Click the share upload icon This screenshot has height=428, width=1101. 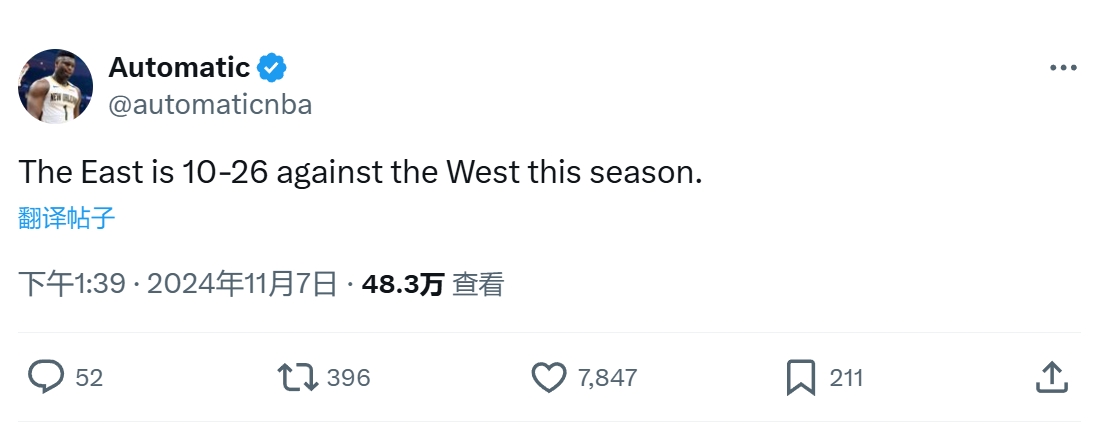coord(1050,377)
